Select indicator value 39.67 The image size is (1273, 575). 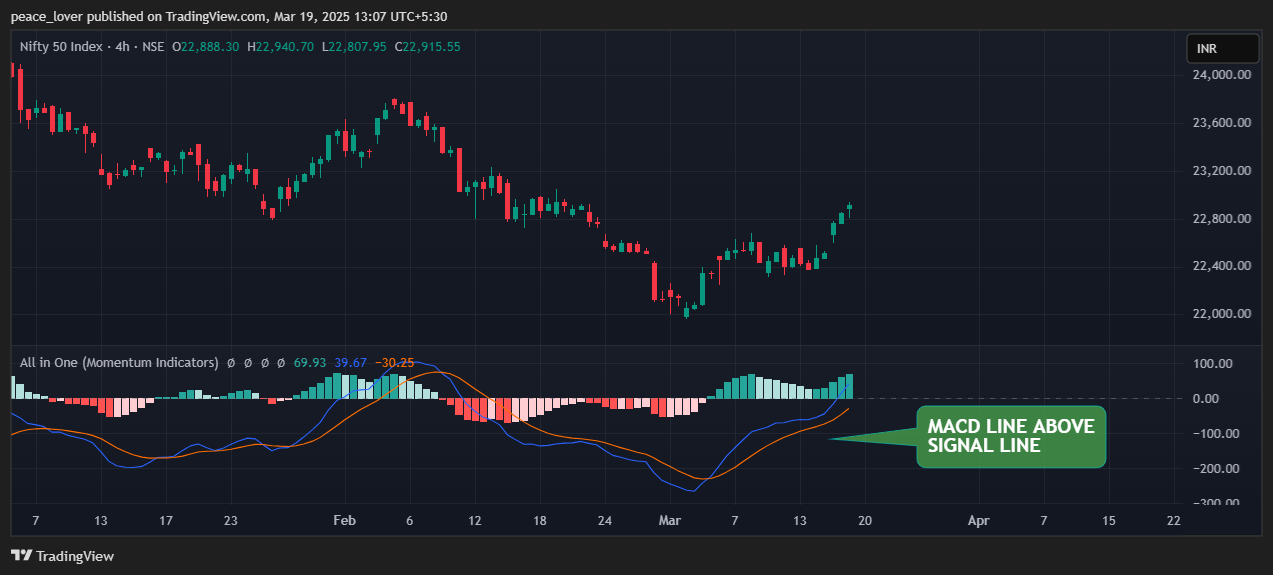click(351, 363)
